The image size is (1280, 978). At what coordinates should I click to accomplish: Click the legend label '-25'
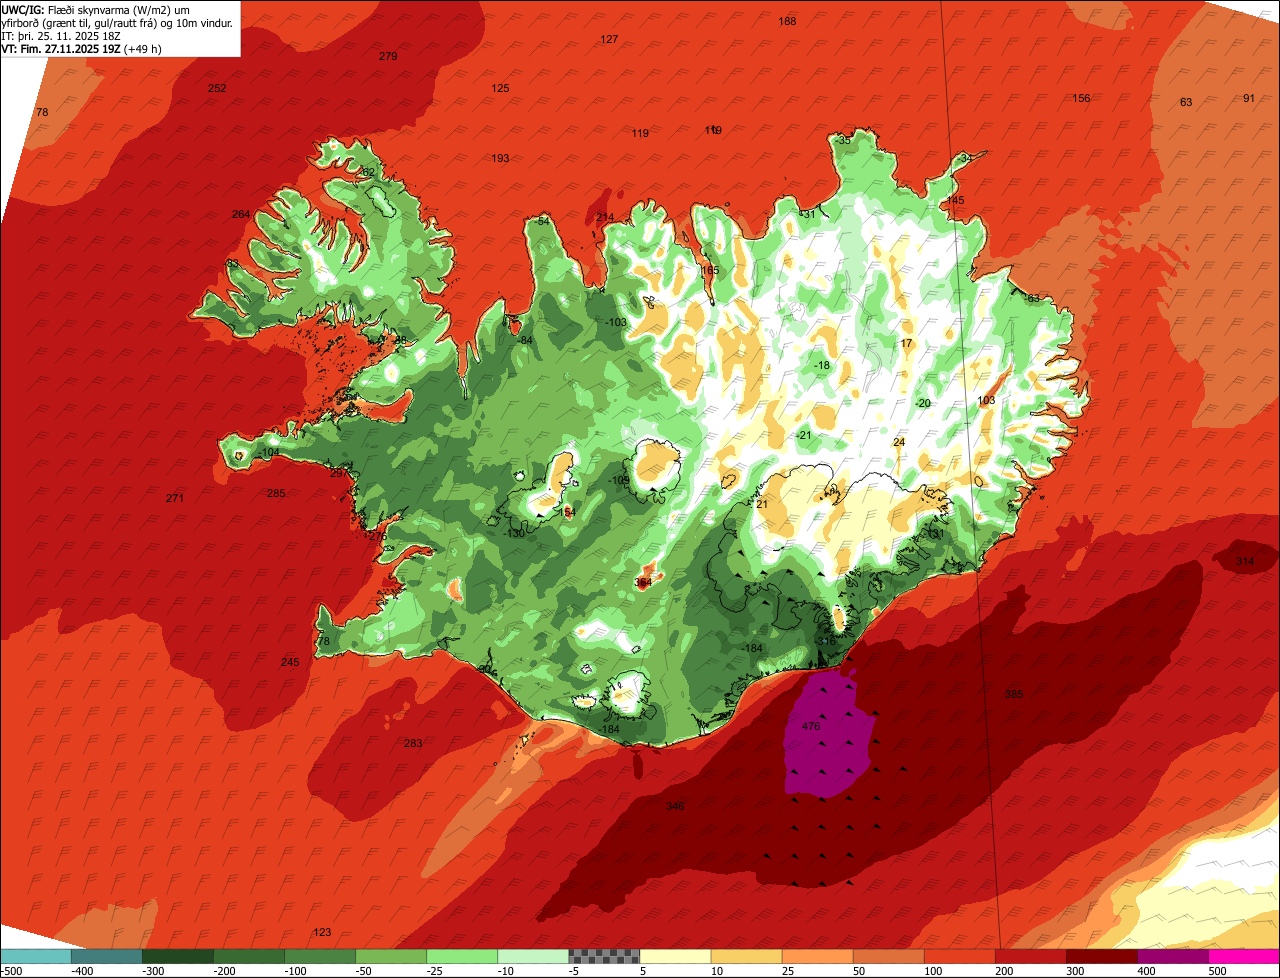coord(436,971)
